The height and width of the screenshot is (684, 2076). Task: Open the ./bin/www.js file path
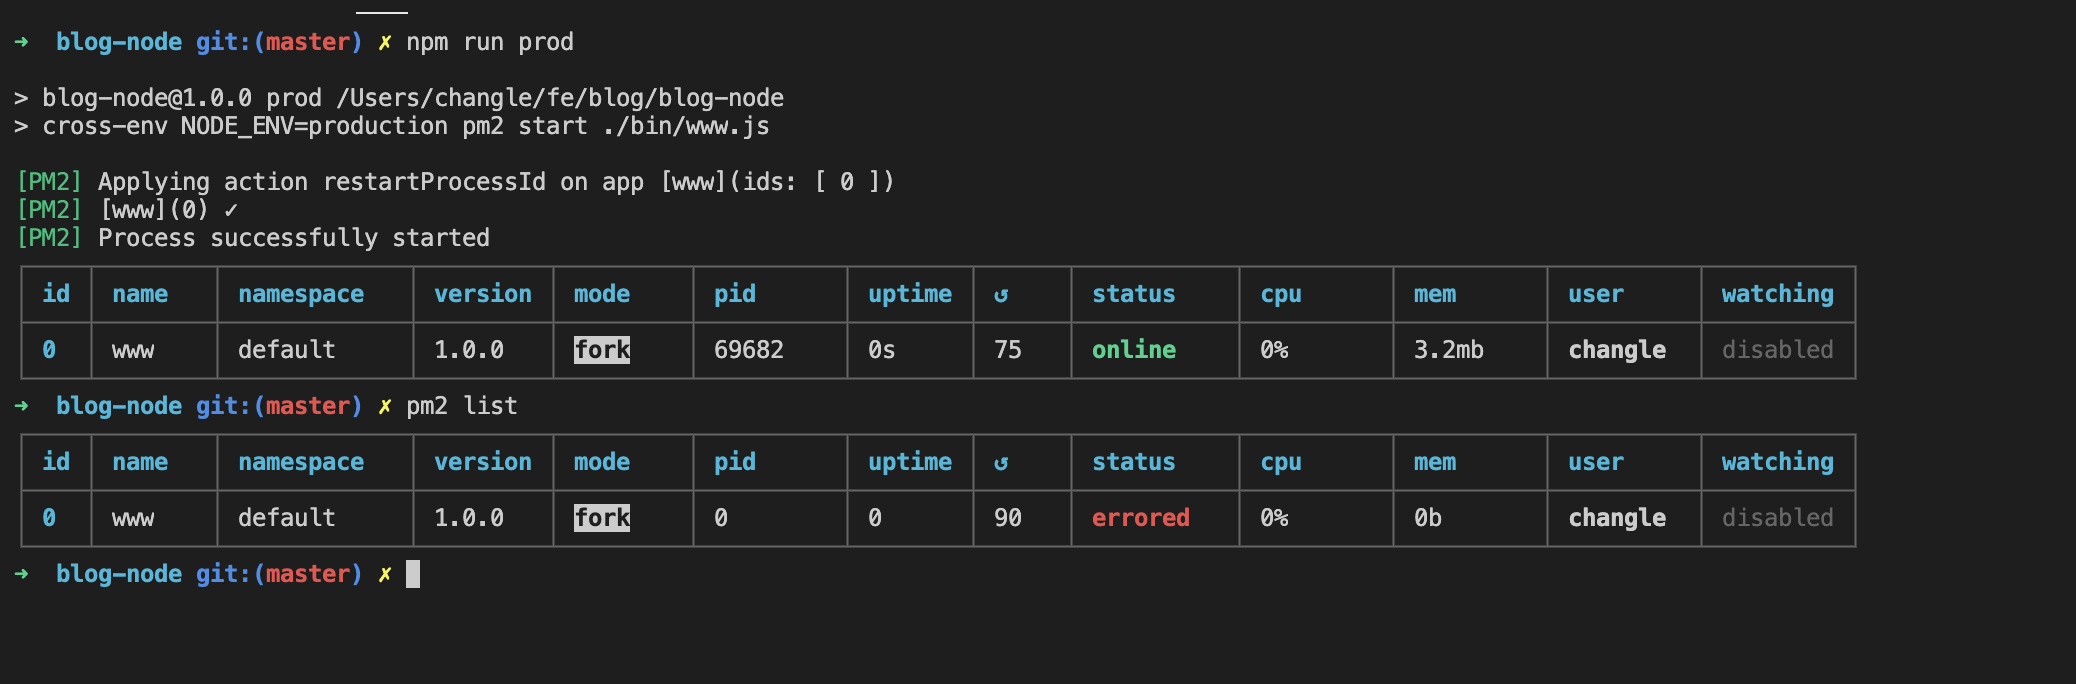click(686, 126)
